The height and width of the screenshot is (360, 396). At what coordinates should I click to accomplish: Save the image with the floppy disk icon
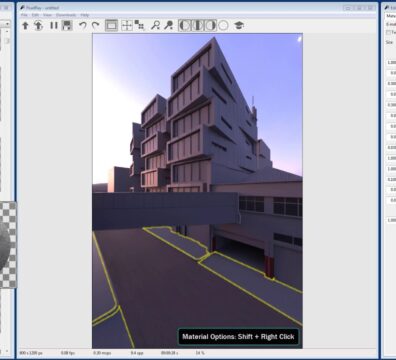(67, 26)
